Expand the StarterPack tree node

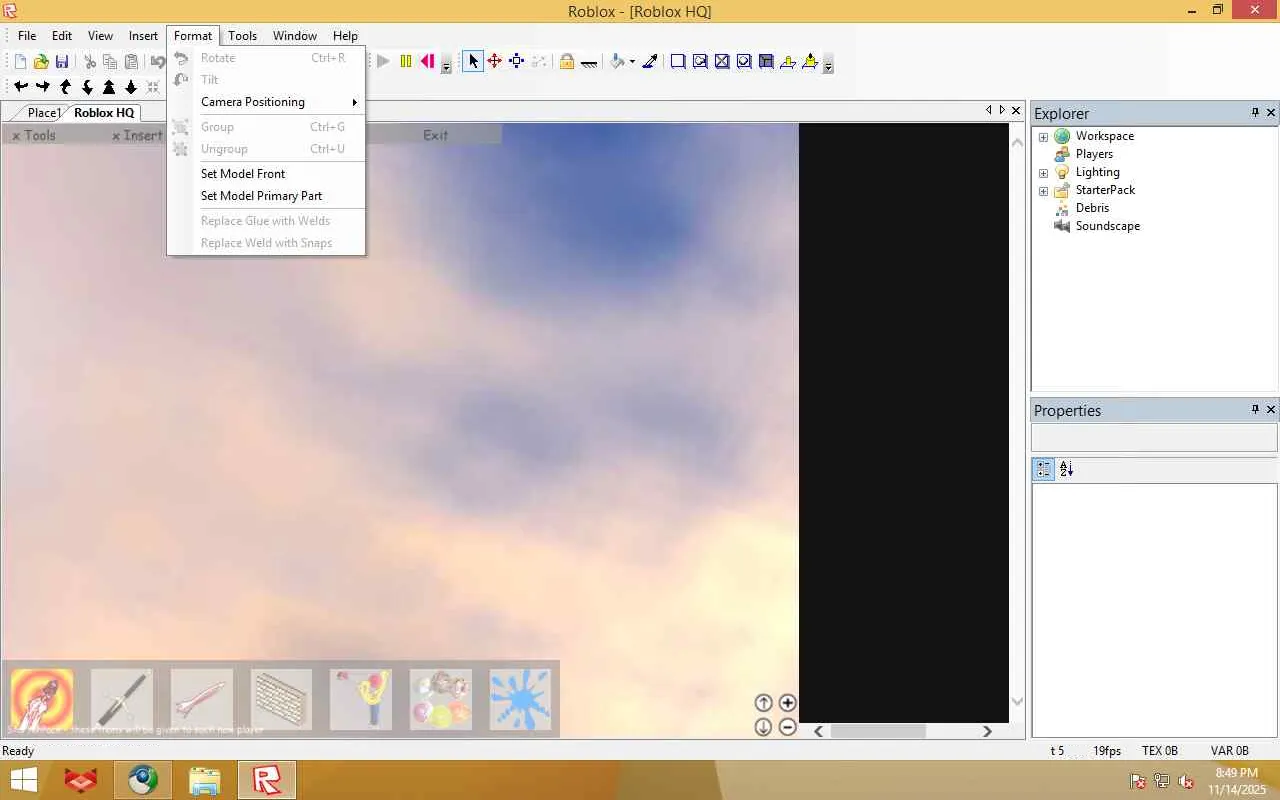1043,191
